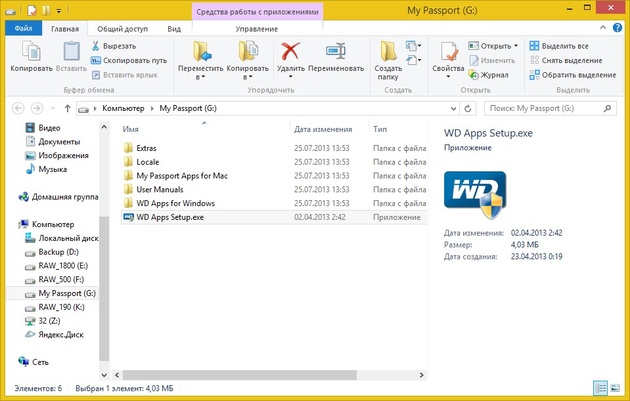Click Снять выделение (Select none)

coord(566,60)
